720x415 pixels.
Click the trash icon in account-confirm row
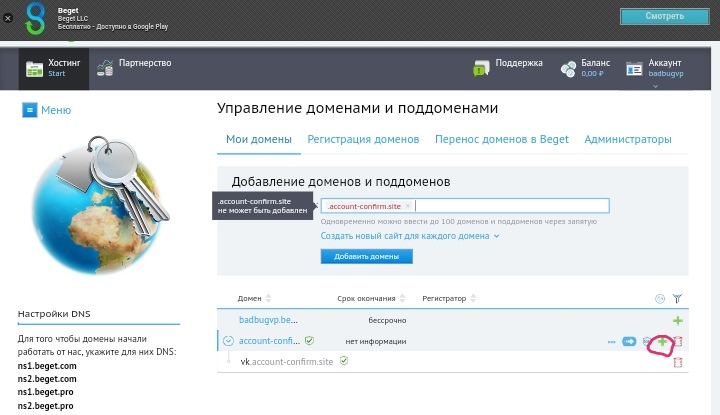(678, 342)
